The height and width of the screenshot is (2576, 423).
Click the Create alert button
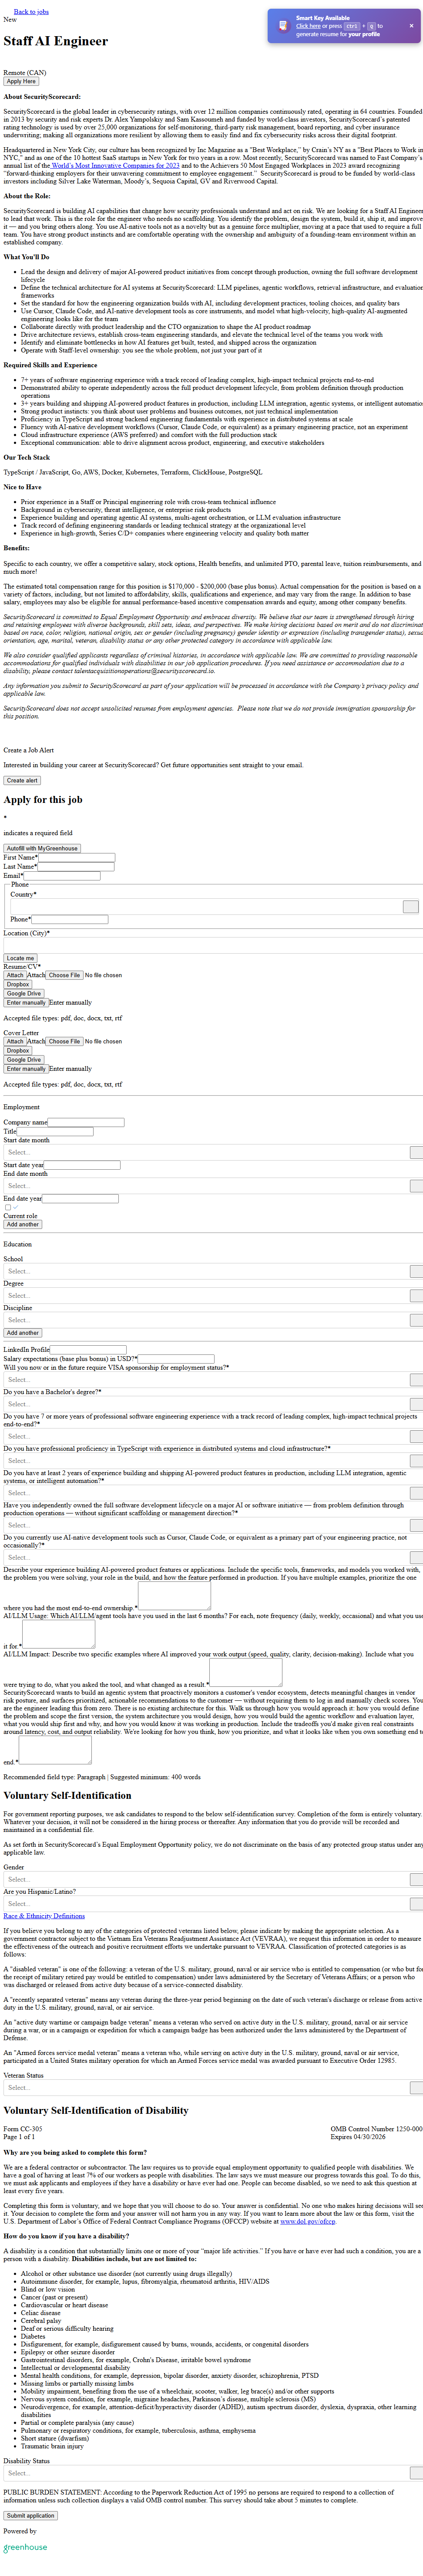tap(22, 780)
